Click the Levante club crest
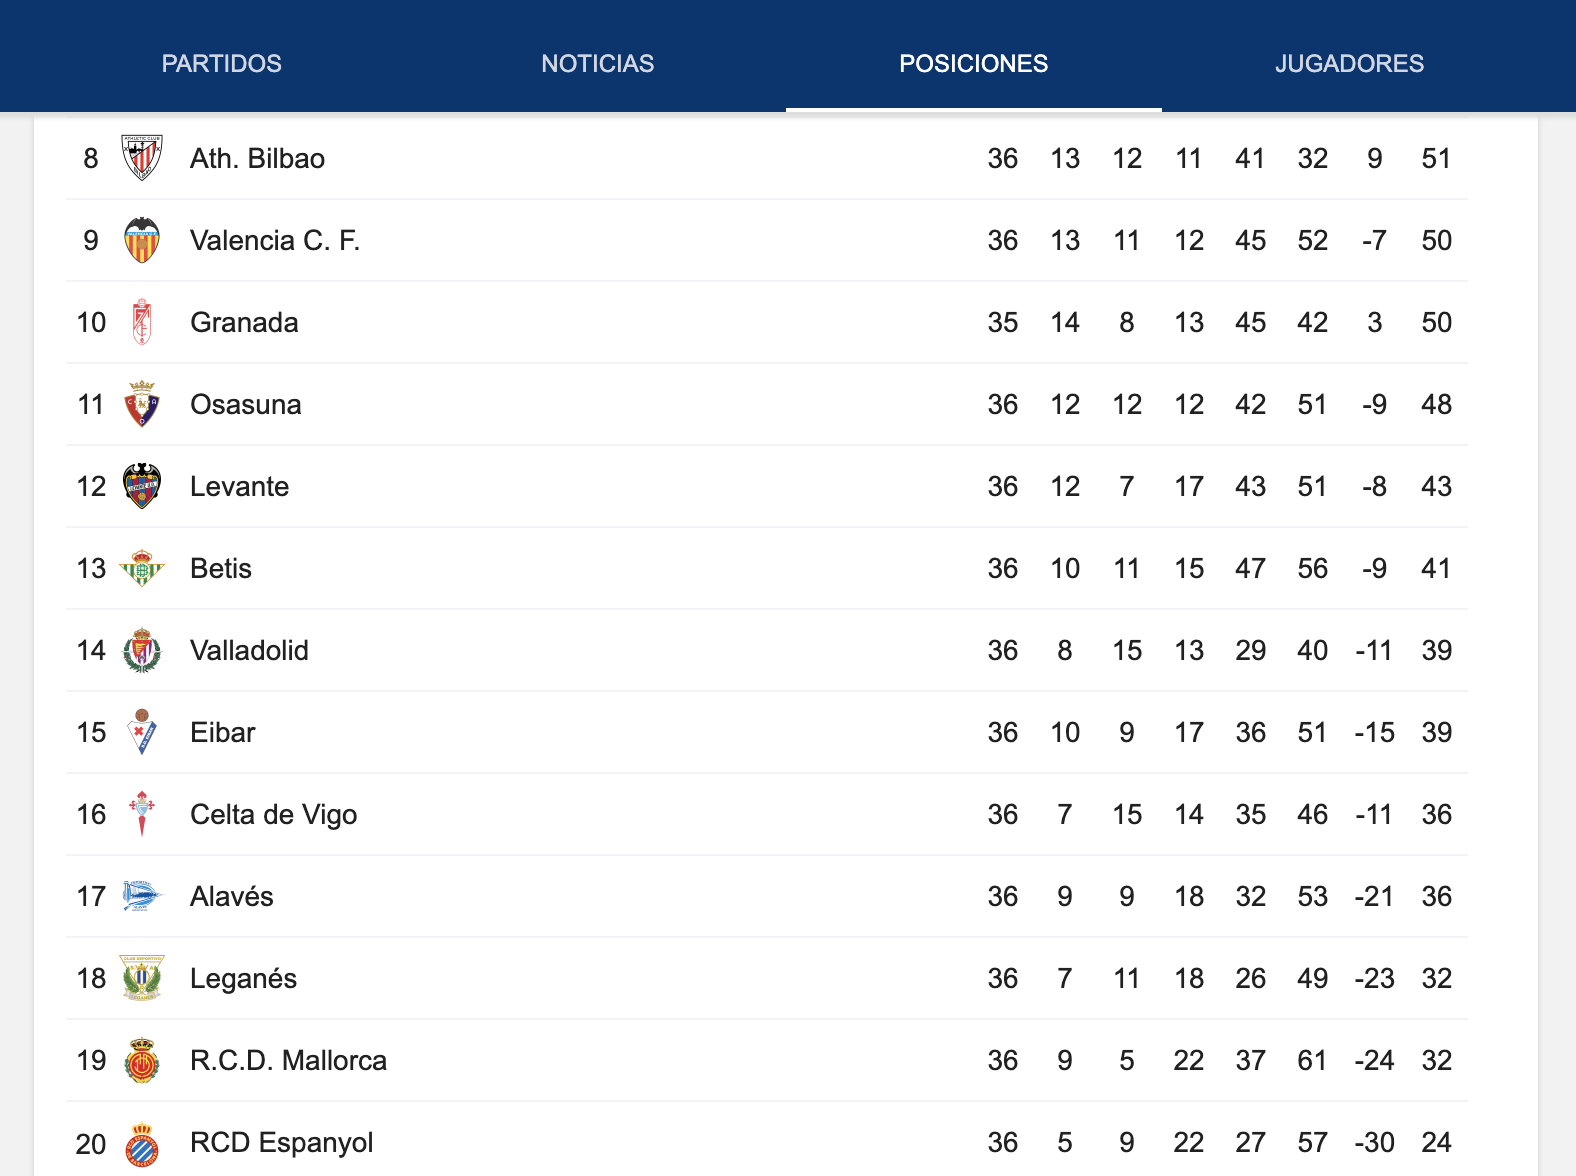 pyautogui.click(x=141, y=485)
